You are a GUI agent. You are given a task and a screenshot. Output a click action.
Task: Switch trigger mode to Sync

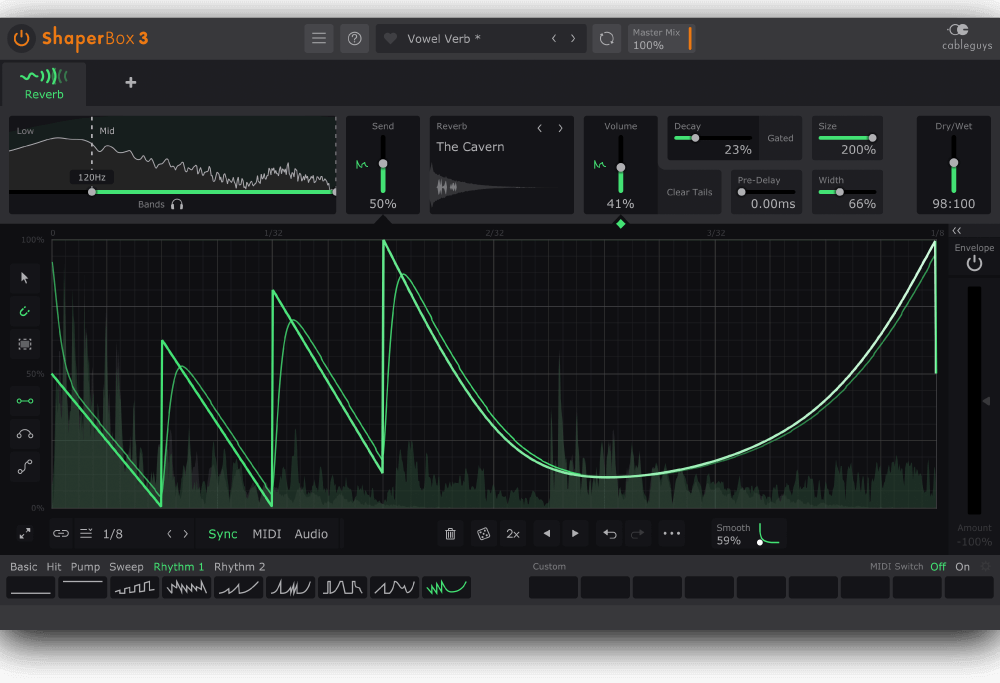click(x=223, y=534)
